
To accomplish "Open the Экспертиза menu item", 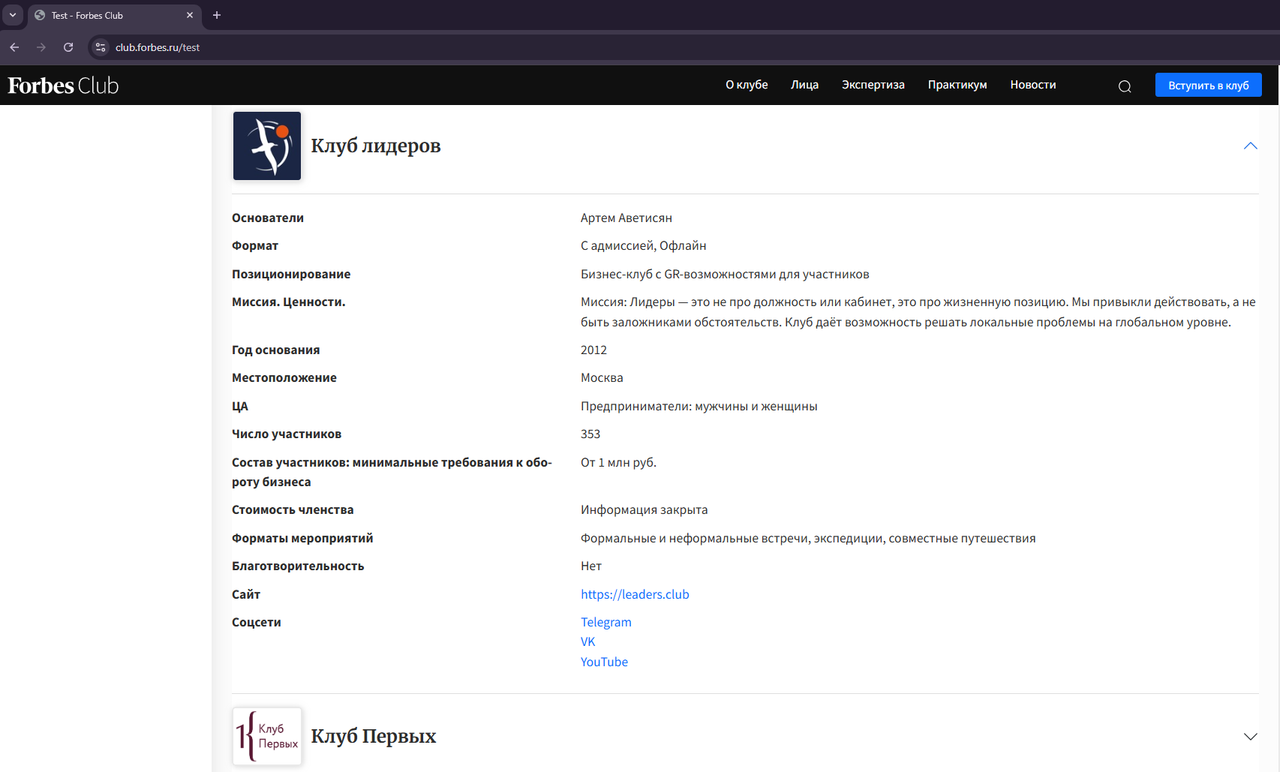I will coord(873,85).
